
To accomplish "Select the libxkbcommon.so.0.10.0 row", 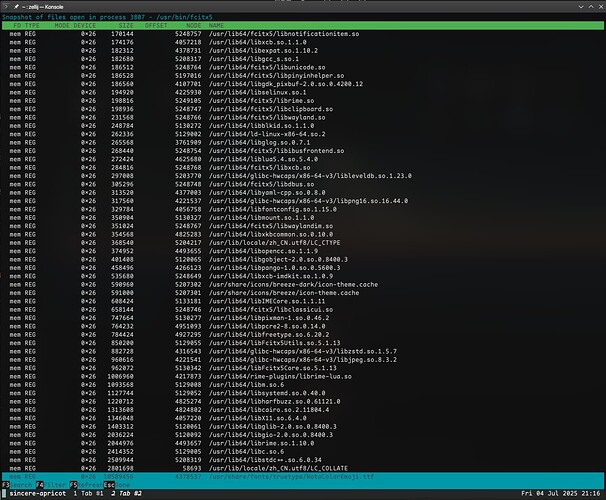I will (303, 235).
